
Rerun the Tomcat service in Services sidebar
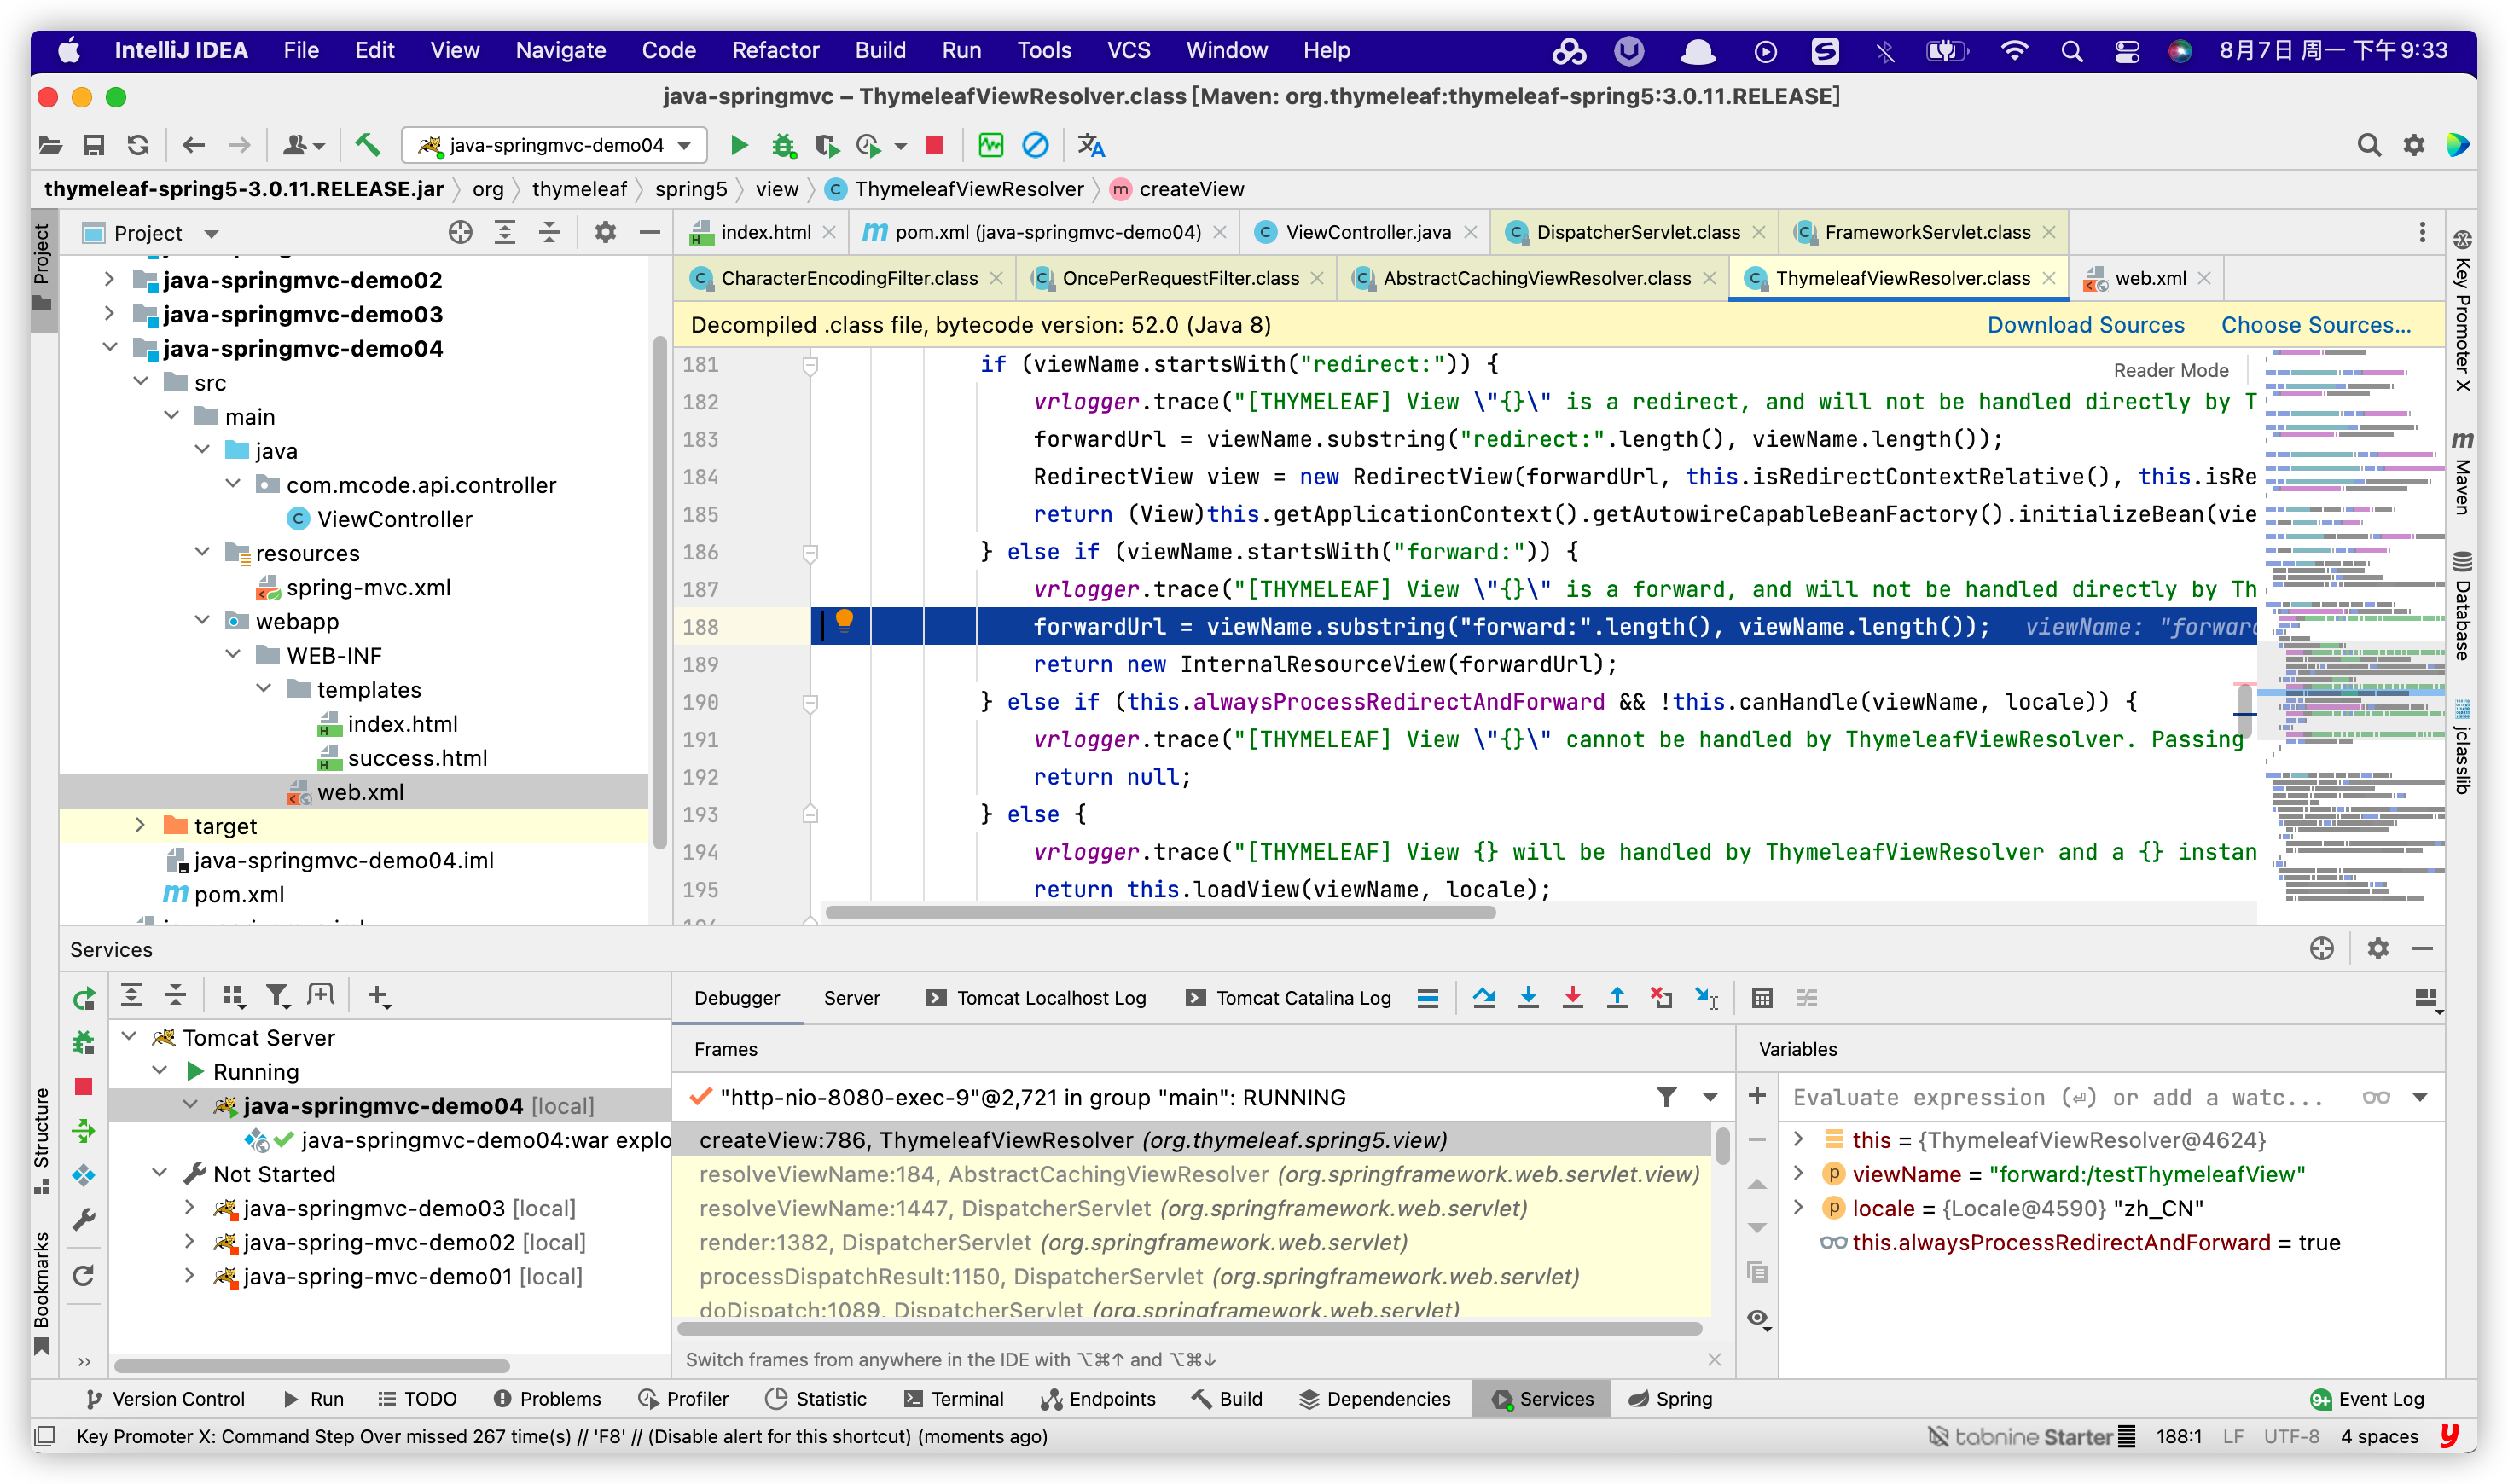coord(84,998)
